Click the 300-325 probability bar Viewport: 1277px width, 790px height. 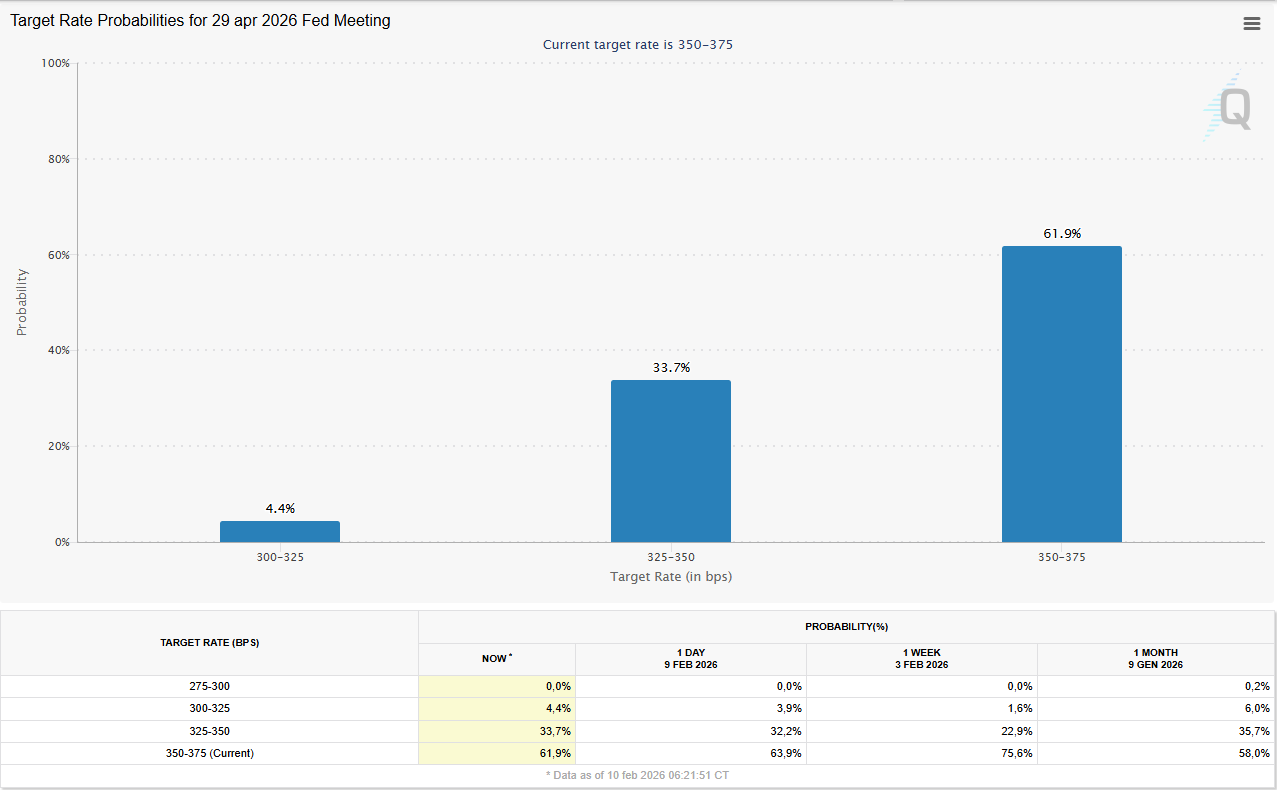280,531
